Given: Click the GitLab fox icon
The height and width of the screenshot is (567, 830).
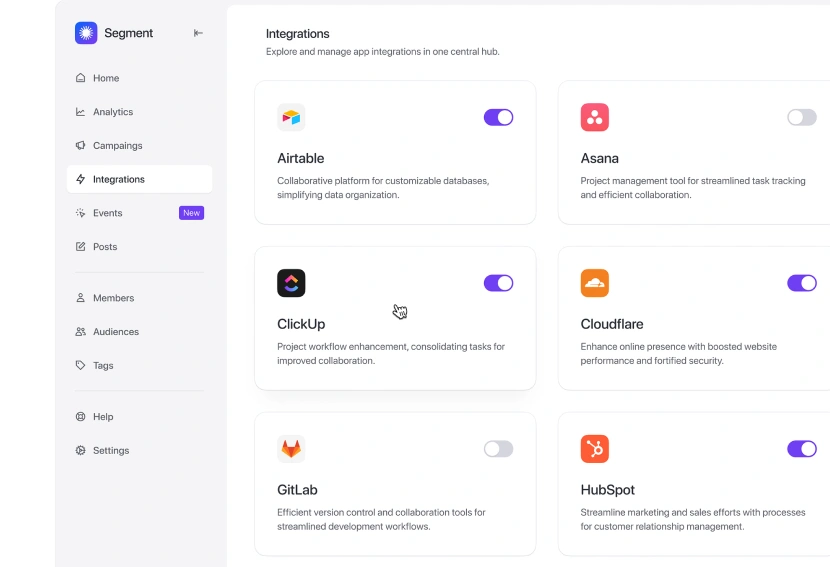Looking at the screenshot, I should [291, 448].
